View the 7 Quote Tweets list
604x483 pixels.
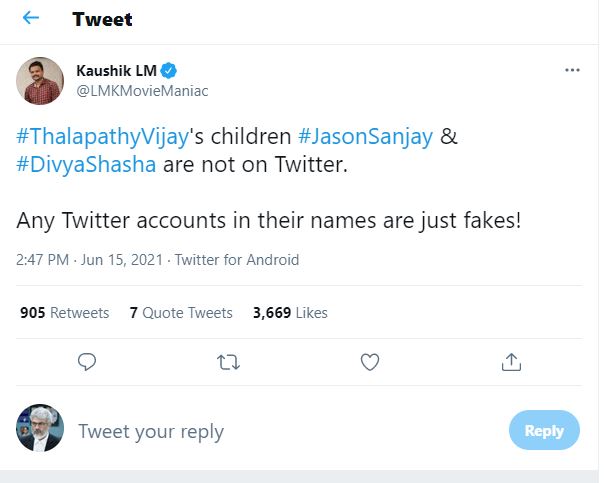181,313
